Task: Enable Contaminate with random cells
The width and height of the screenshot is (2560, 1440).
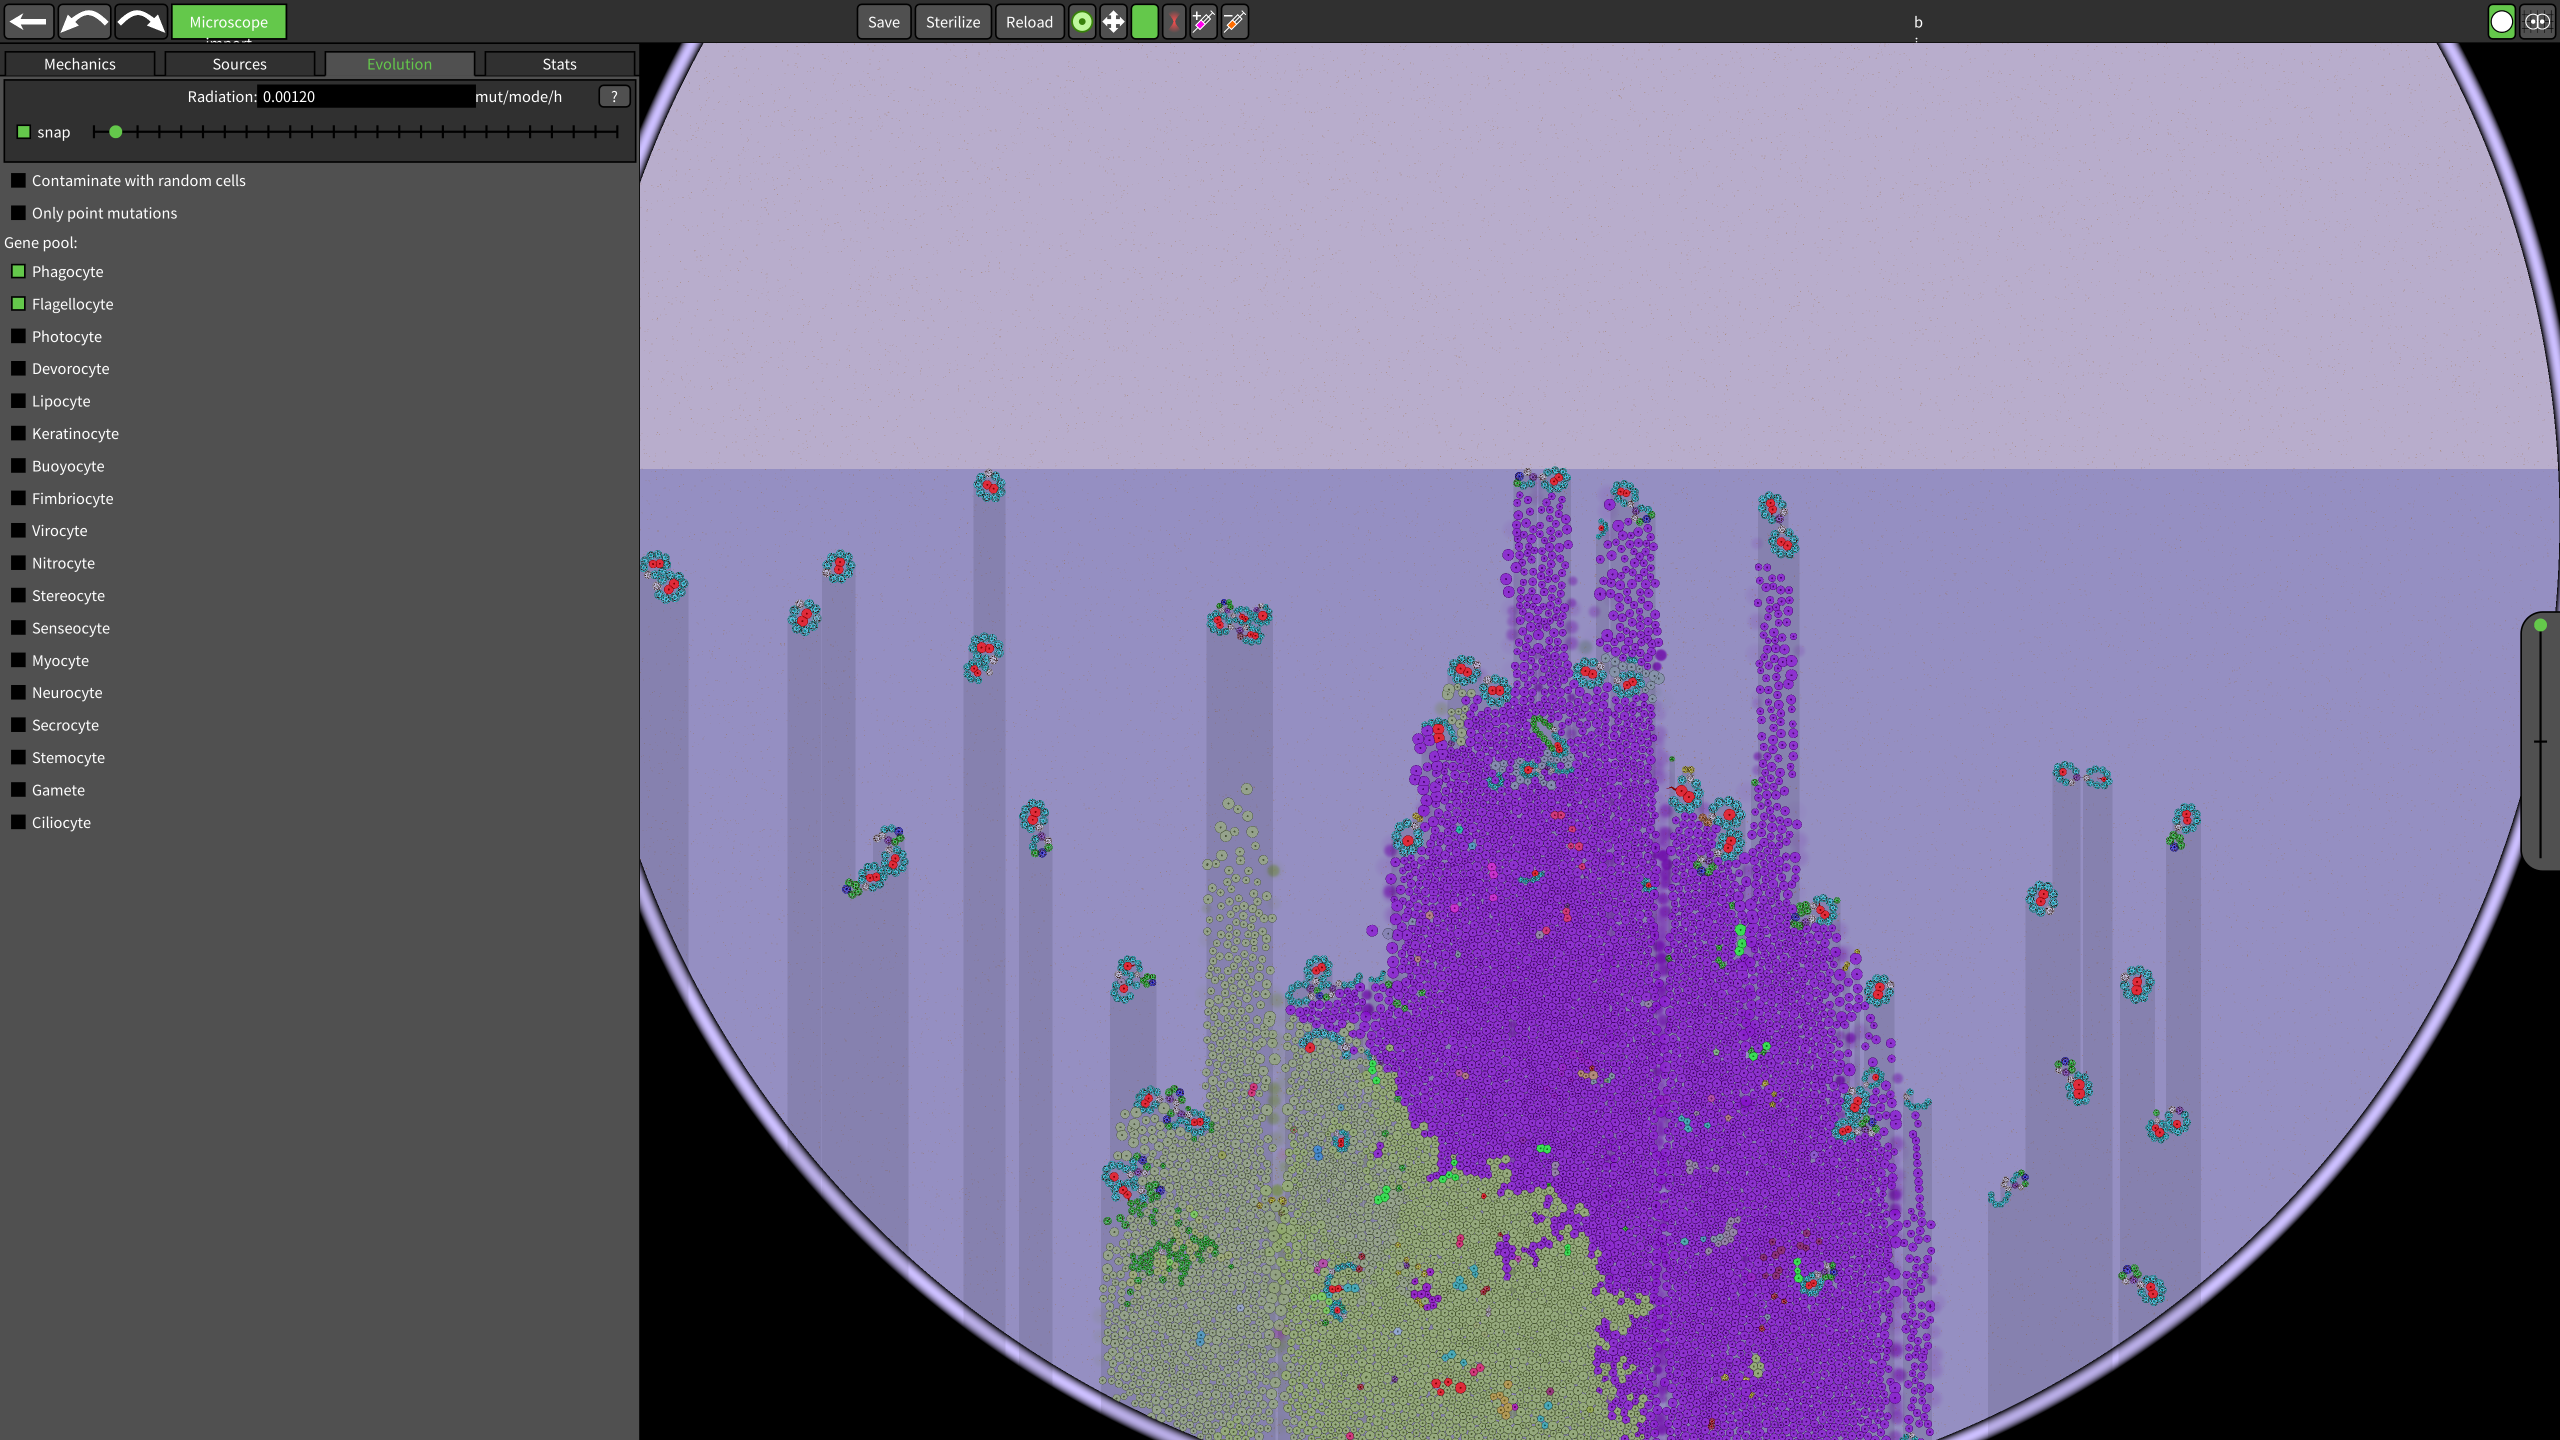Action: 18,180
